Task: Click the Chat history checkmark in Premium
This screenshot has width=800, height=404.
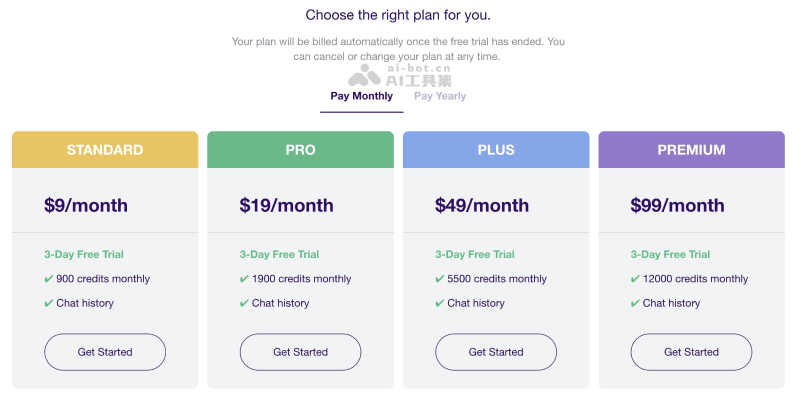Action: pos(635,303)
